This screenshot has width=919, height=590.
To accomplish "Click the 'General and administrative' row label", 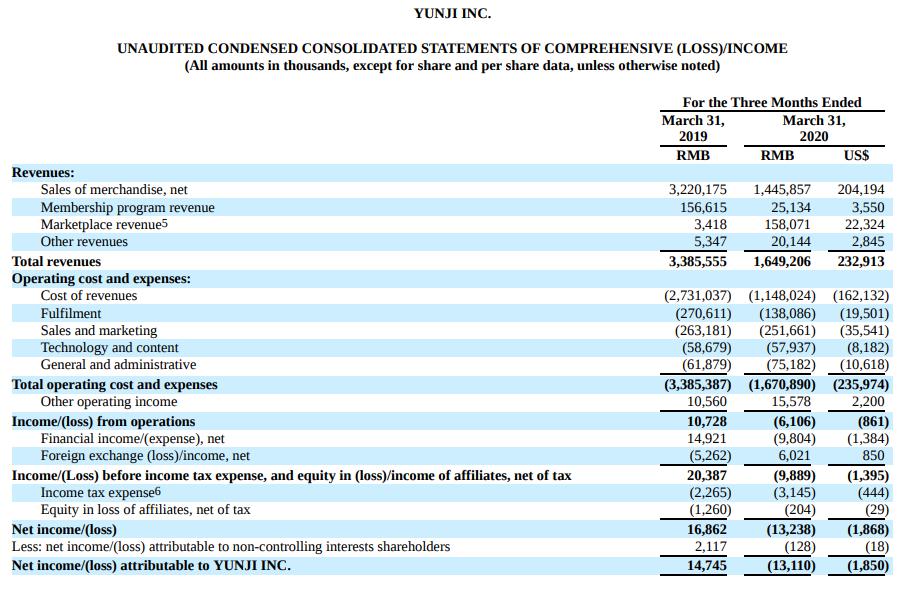I will 118,364.
